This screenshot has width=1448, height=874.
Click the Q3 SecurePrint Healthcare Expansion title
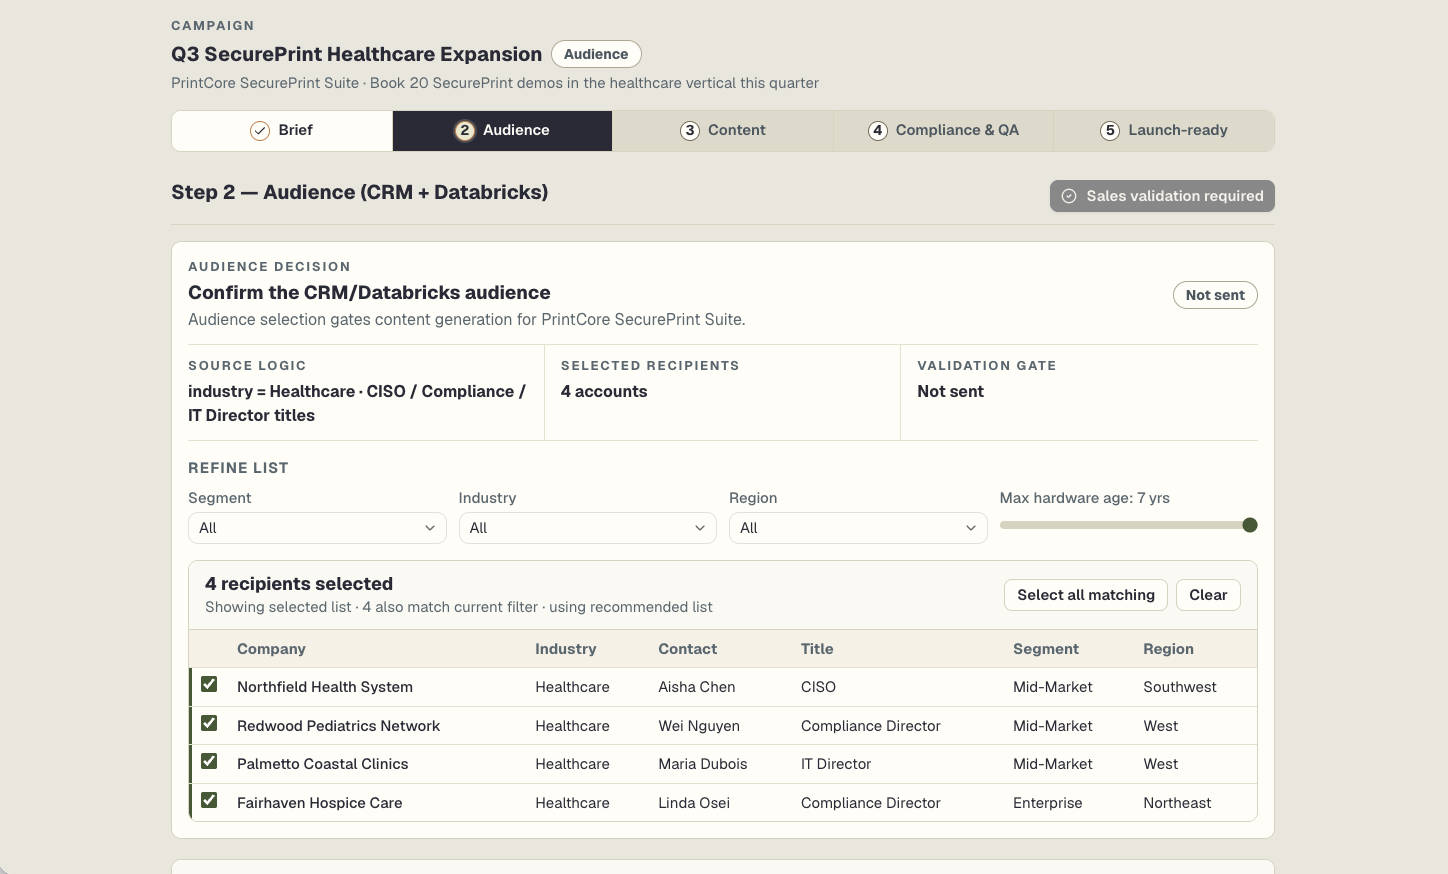[357, 54]
